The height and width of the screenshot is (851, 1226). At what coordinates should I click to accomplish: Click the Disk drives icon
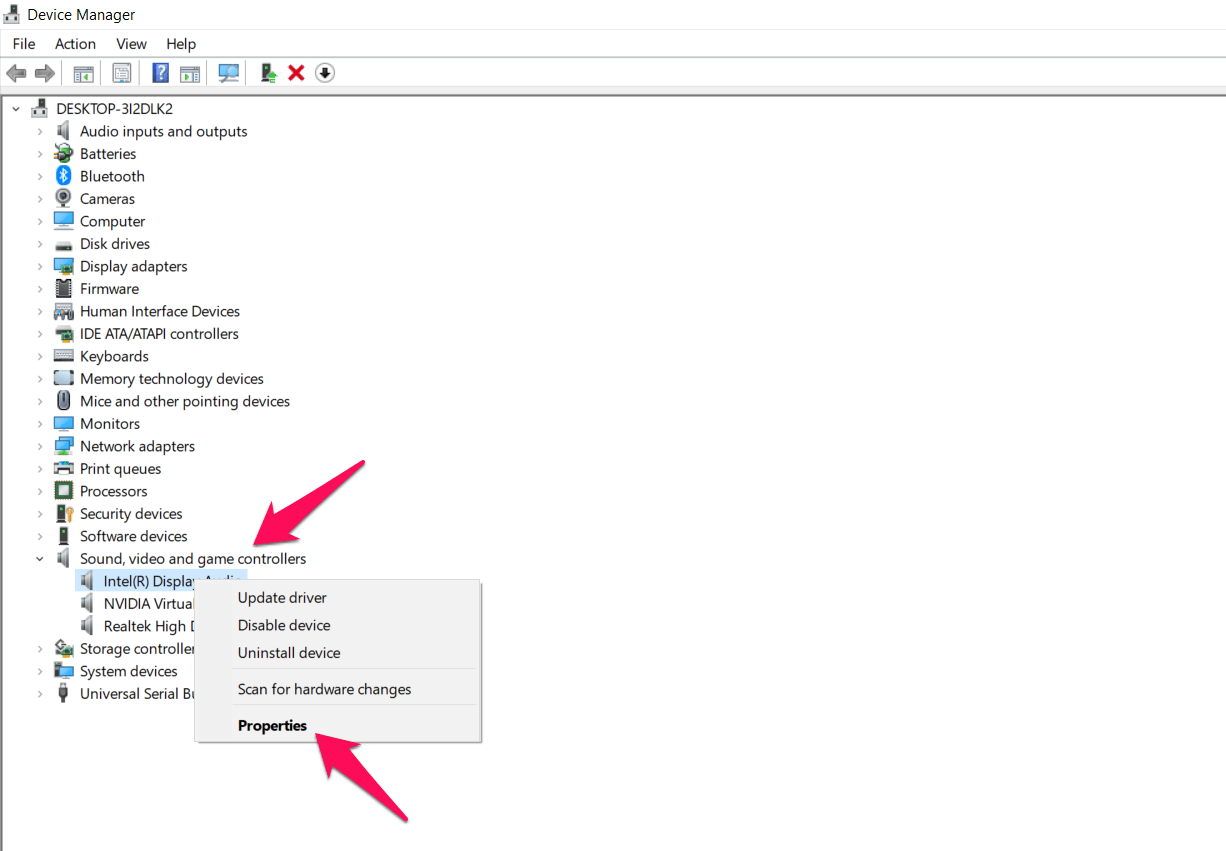[x=64, y=244]
